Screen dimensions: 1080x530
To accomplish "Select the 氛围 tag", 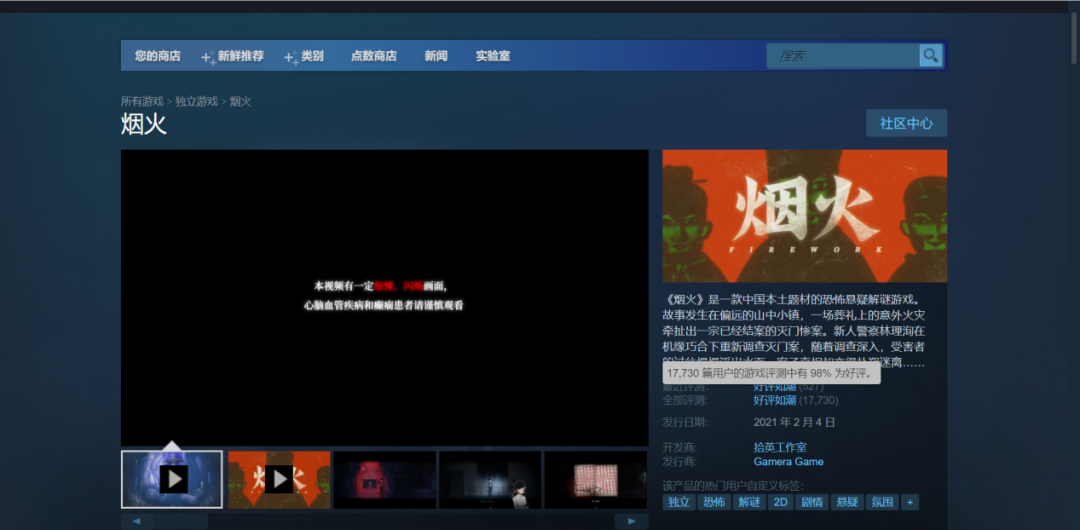I will (x=882, y=502).
